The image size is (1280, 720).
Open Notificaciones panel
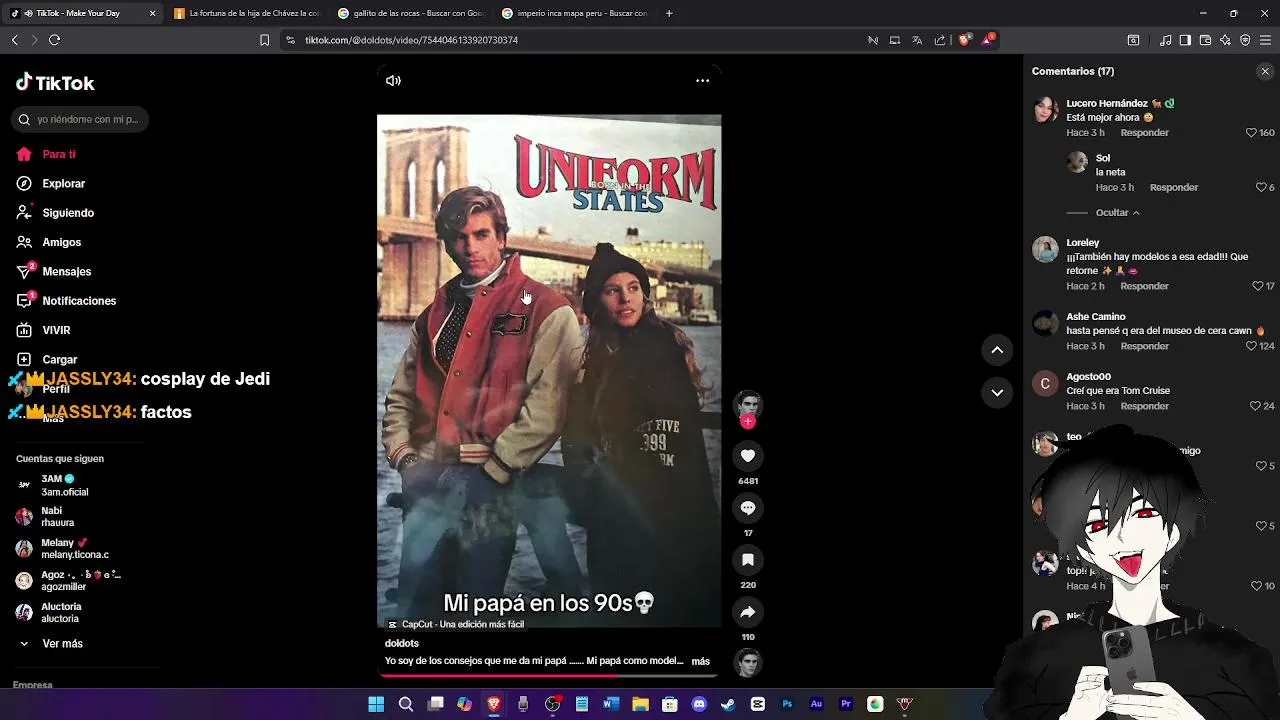click(79, 301)
